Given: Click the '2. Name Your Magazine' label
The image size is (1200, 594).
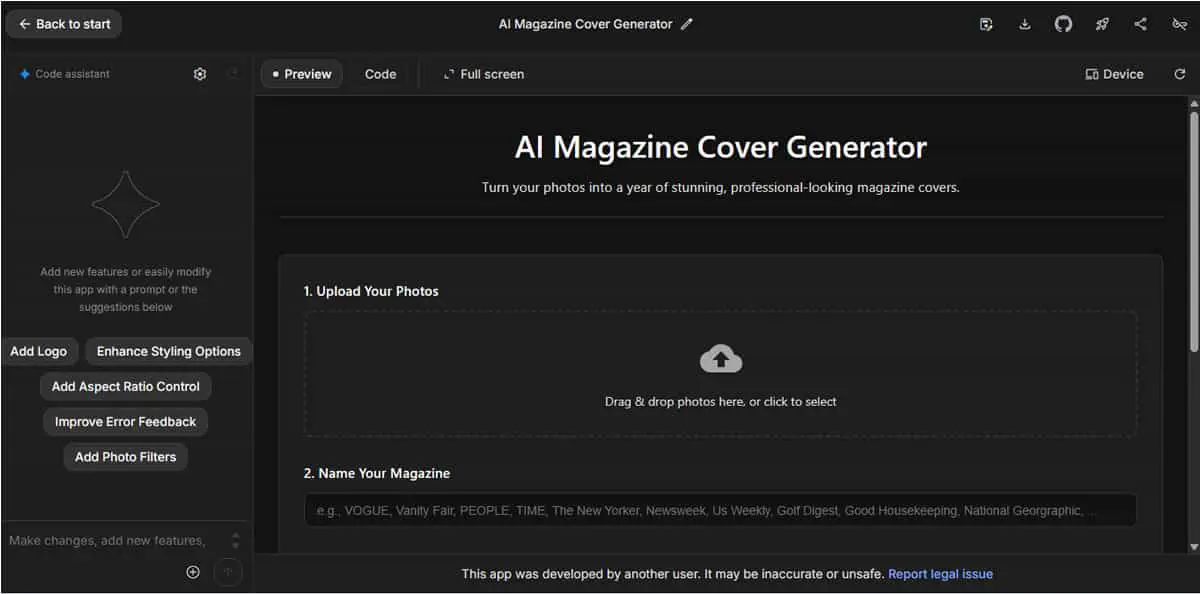Looking at the screenshot, I should tap(377, 473).
